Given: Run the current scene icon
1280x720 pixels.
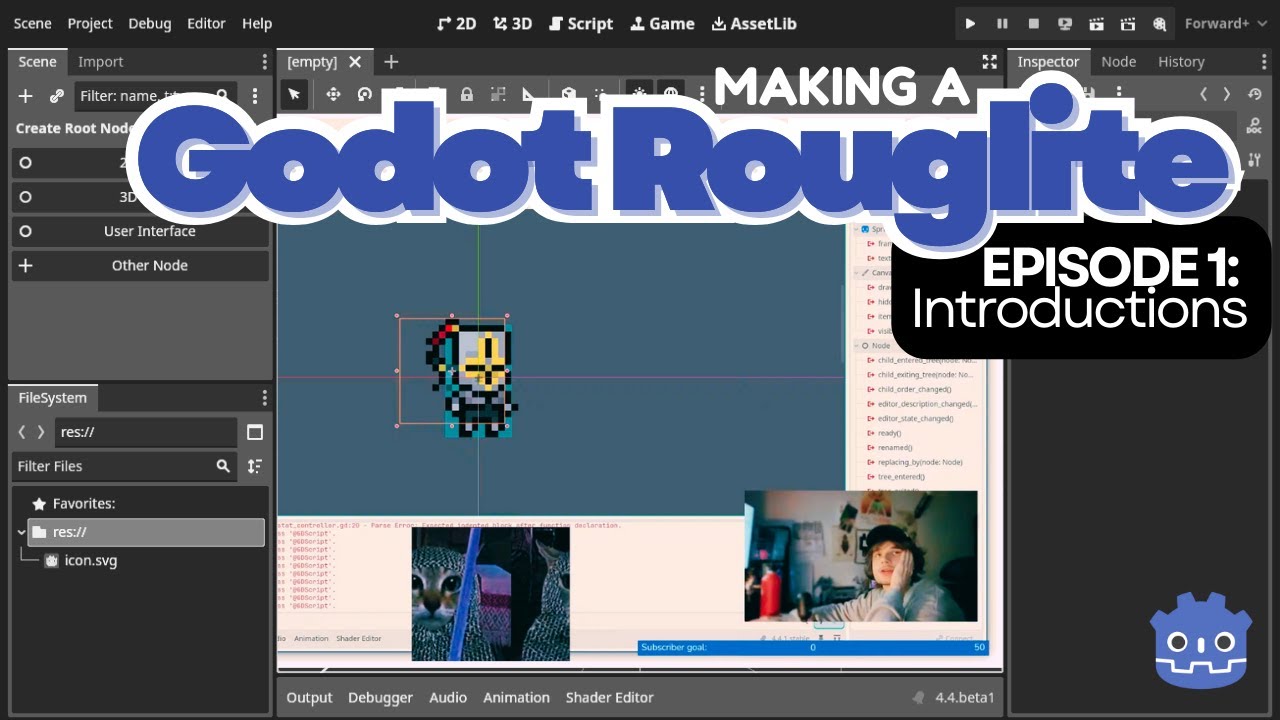Looking at the screenshot, I should click(1097, 23).
